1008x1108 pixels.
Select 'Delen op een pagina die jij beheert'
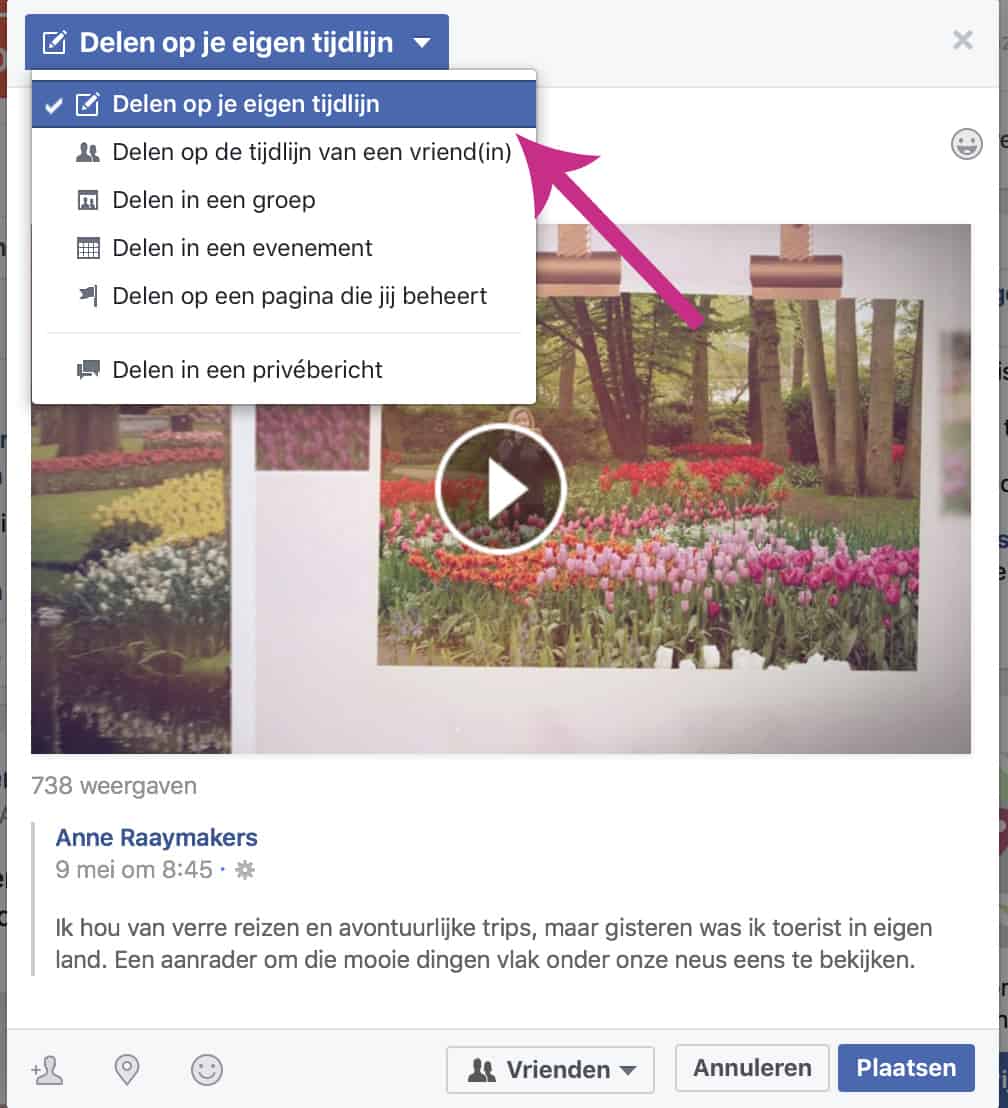284,296
